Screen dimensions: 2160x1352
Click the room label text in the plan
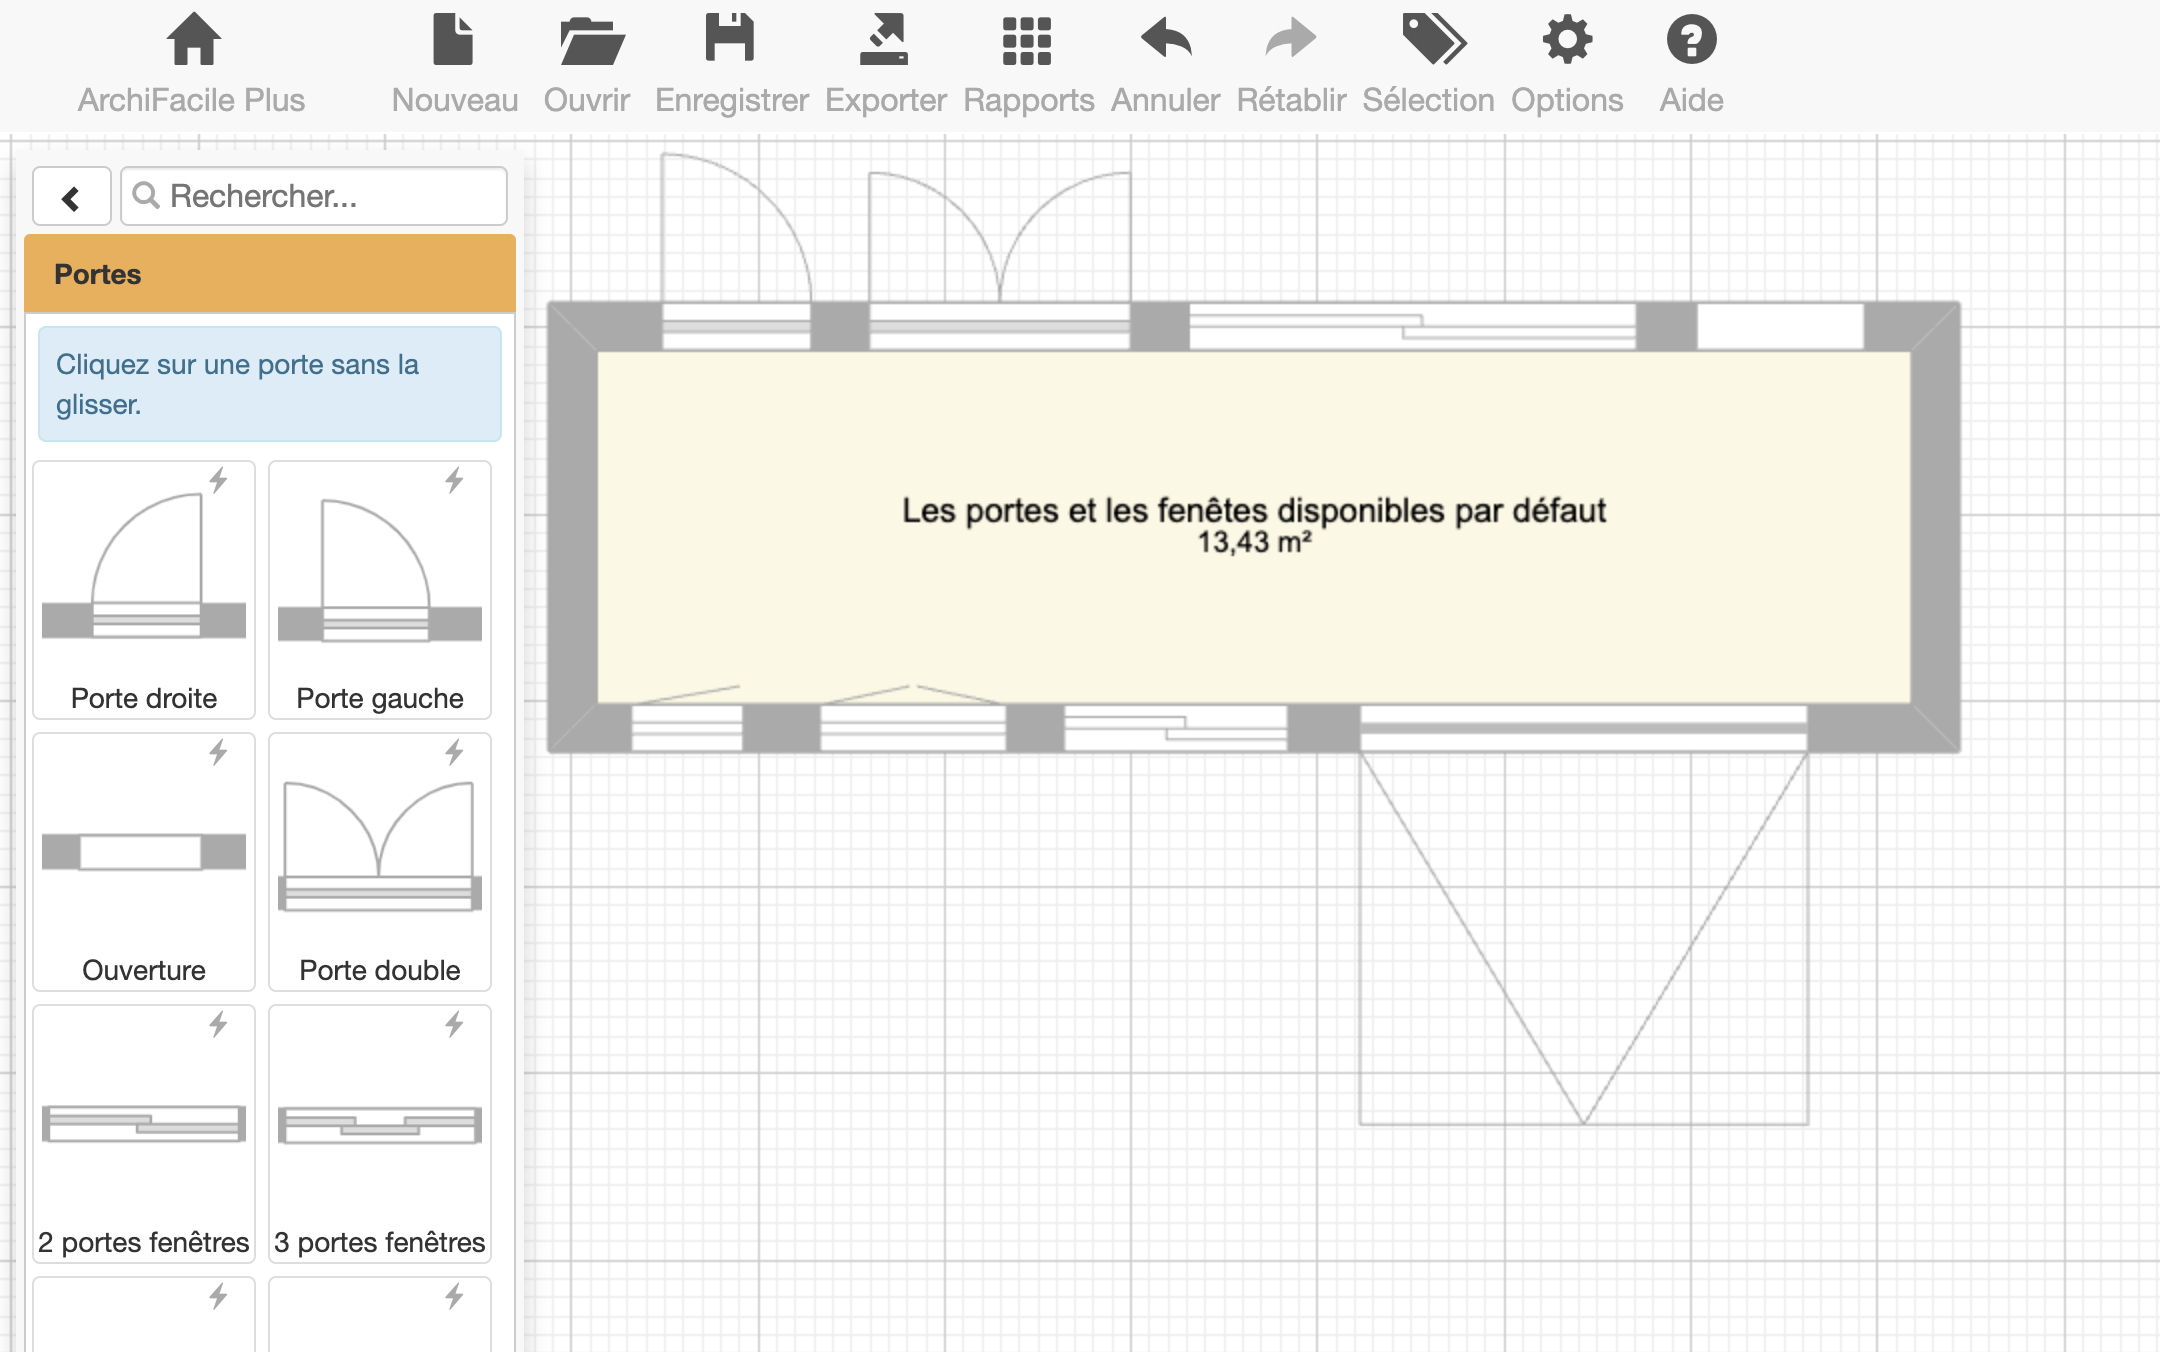(x=1253, y=510)
